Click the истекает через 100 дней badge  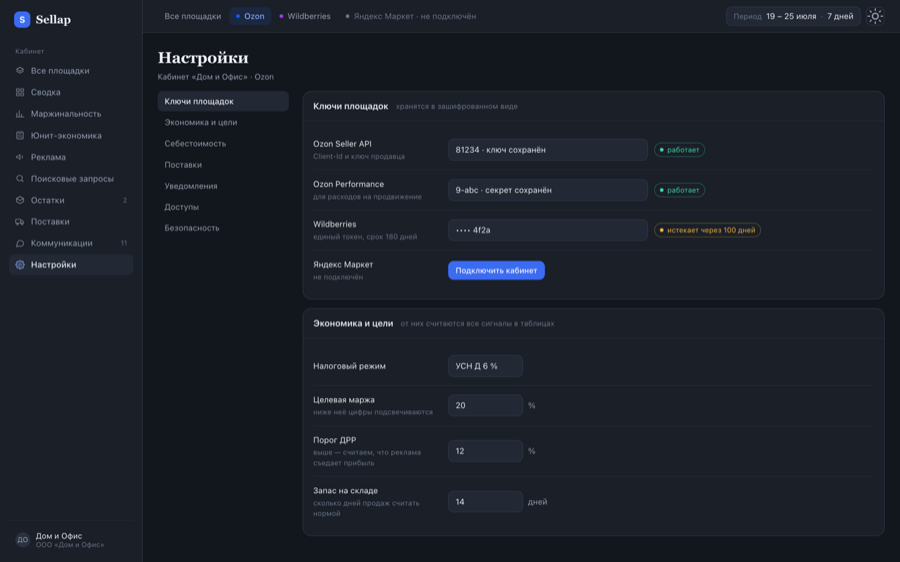click(707, 230)
